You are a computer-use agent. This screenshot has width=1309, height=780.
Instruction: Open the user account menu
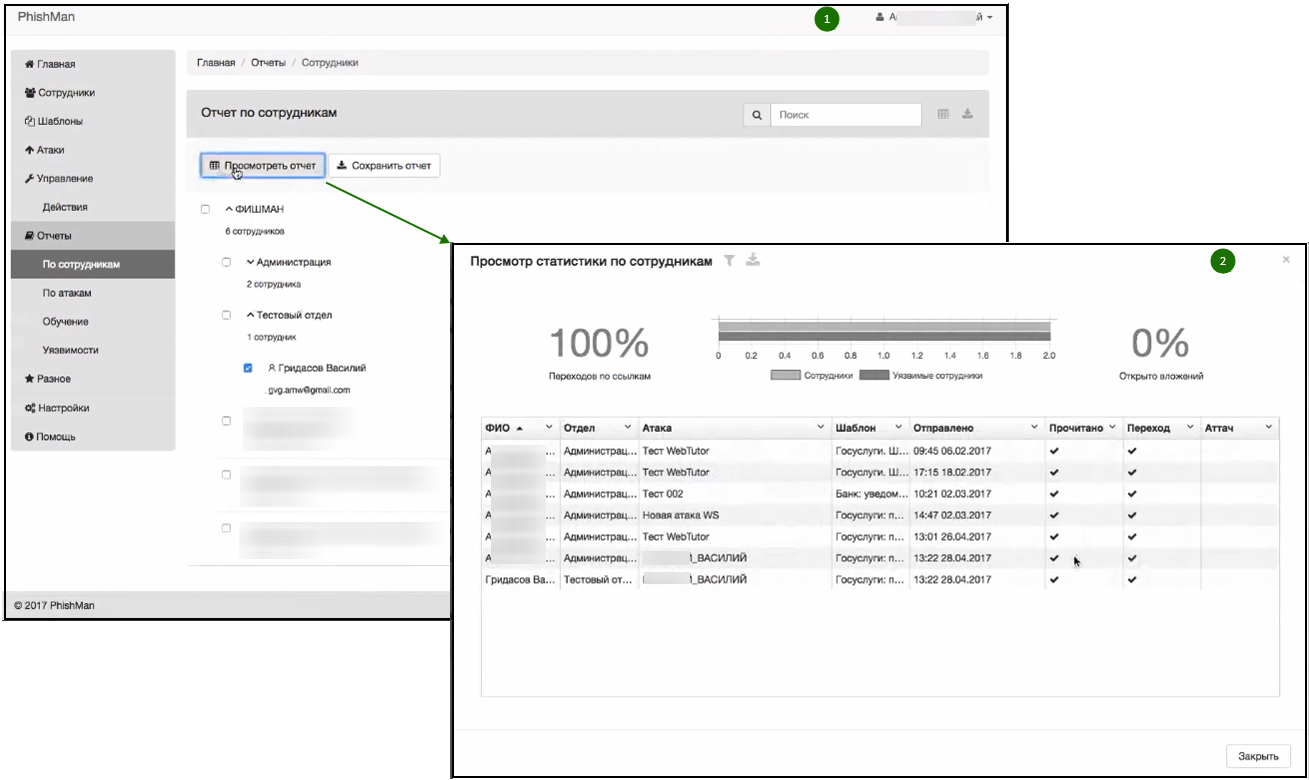coord(934,18)
